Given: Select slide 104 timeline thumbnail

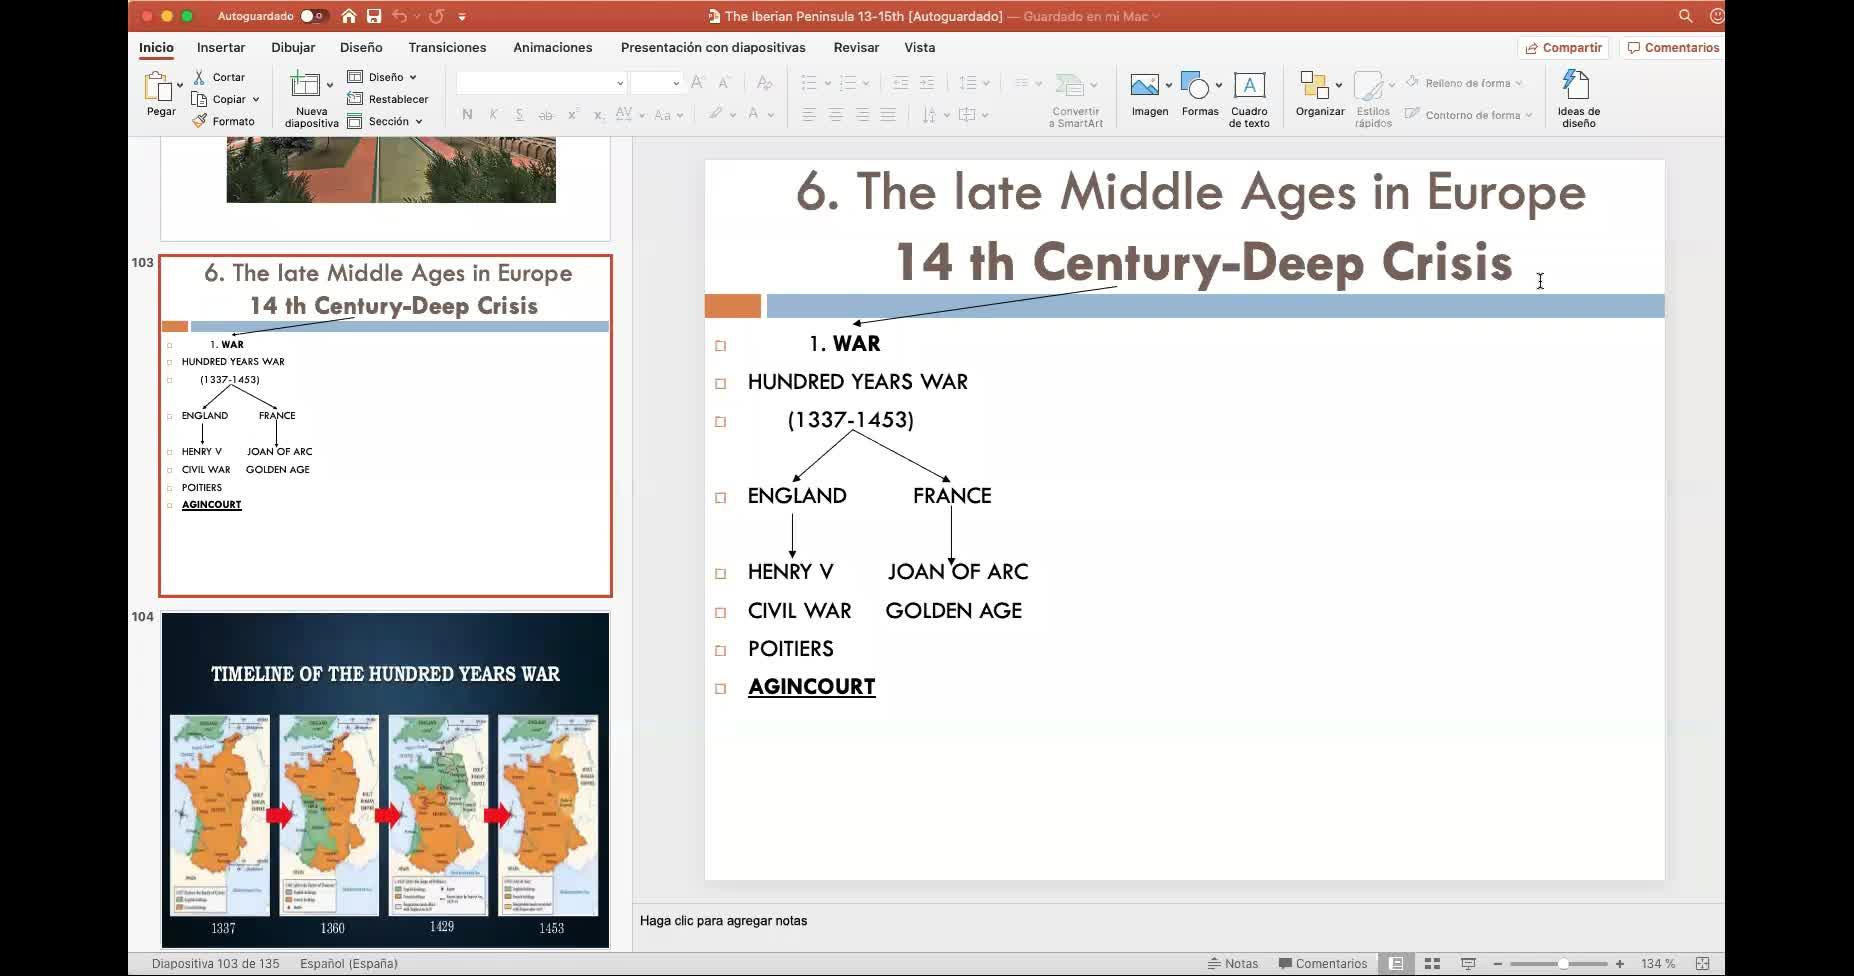Looking at the screenshot, I should pyautogui.click(x=385, y=780).
